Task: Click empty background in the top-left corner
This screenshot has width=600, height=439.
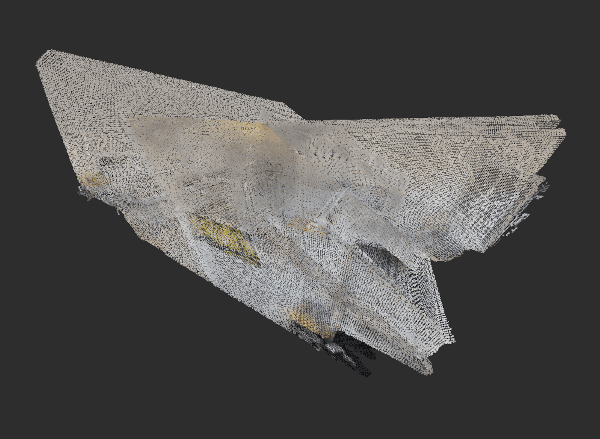Action: [20, 18]
